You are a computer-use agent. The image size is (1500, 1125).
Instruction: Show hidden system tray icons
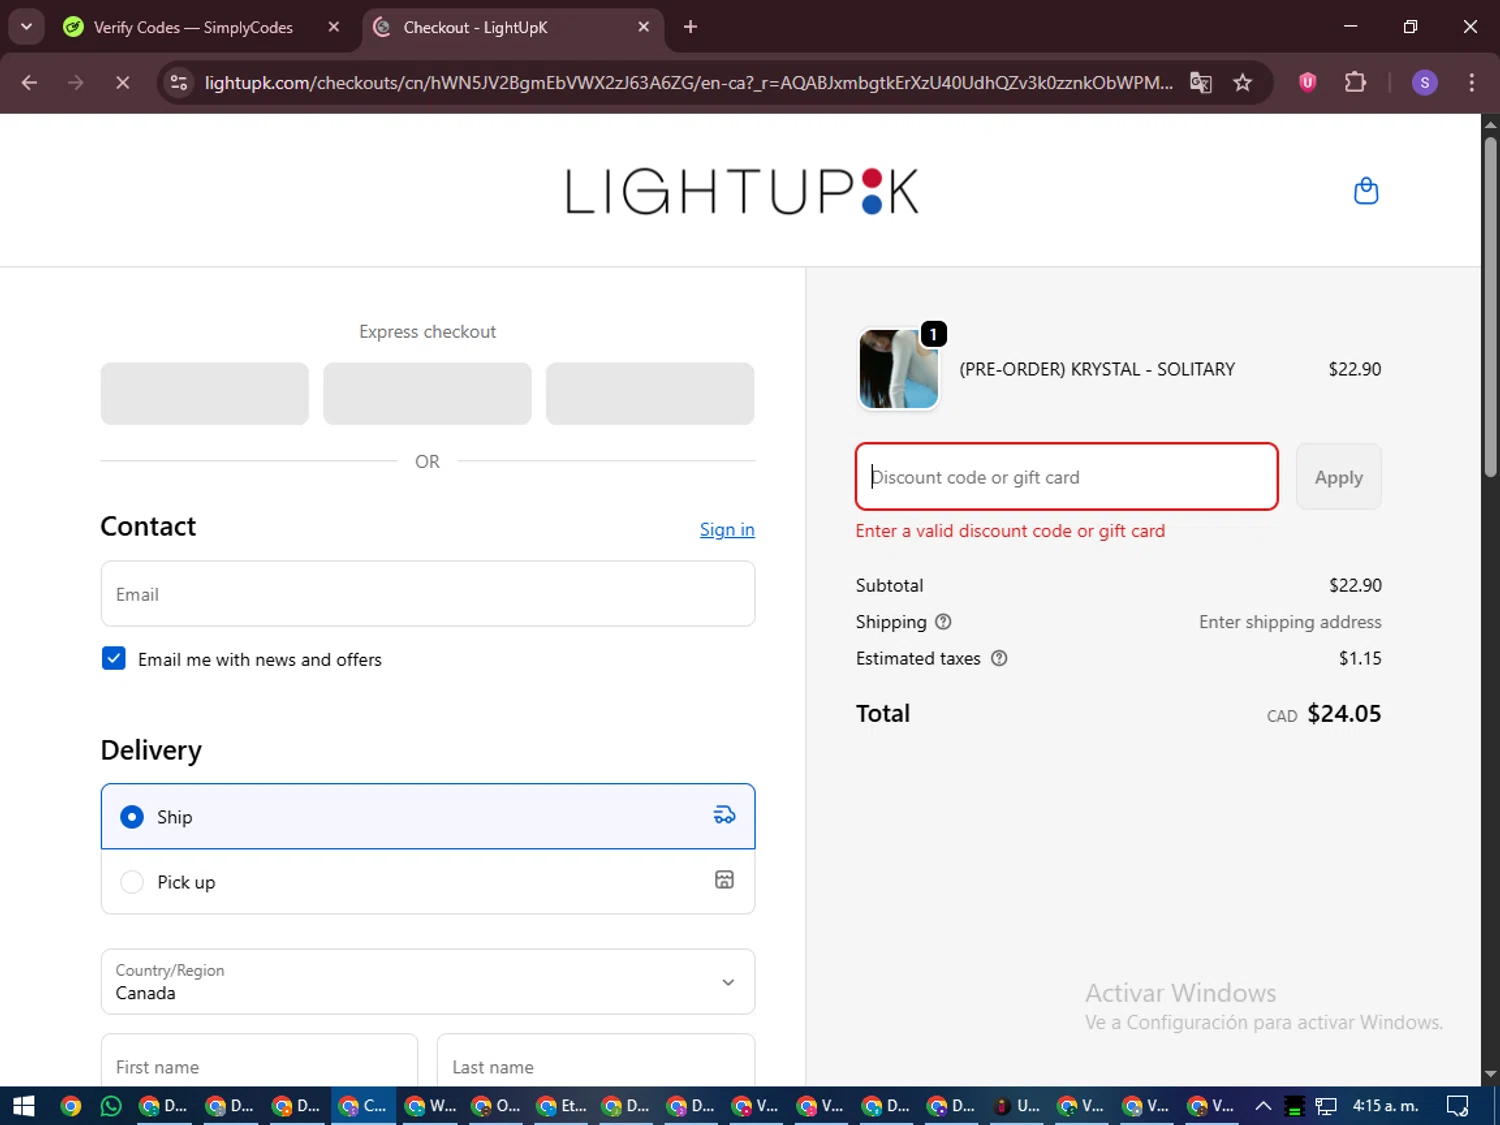pyautogui.click(x=1263, y=1106)
